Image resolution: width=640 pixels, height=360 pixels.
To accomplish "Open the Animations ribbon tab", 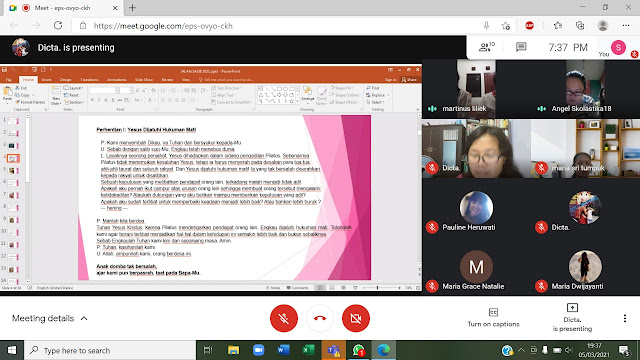I will [116, 80].
